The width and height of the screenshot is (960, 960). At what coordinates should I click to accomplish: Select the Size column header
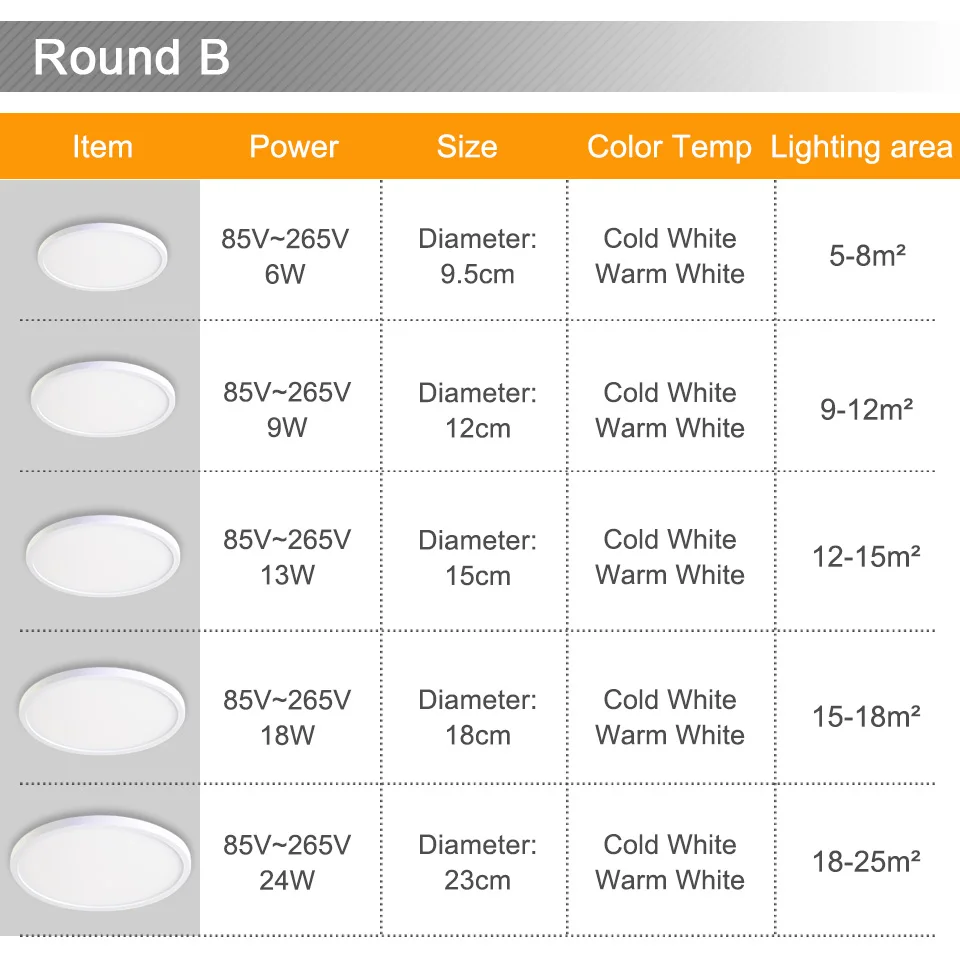click(x=466, y=147)
